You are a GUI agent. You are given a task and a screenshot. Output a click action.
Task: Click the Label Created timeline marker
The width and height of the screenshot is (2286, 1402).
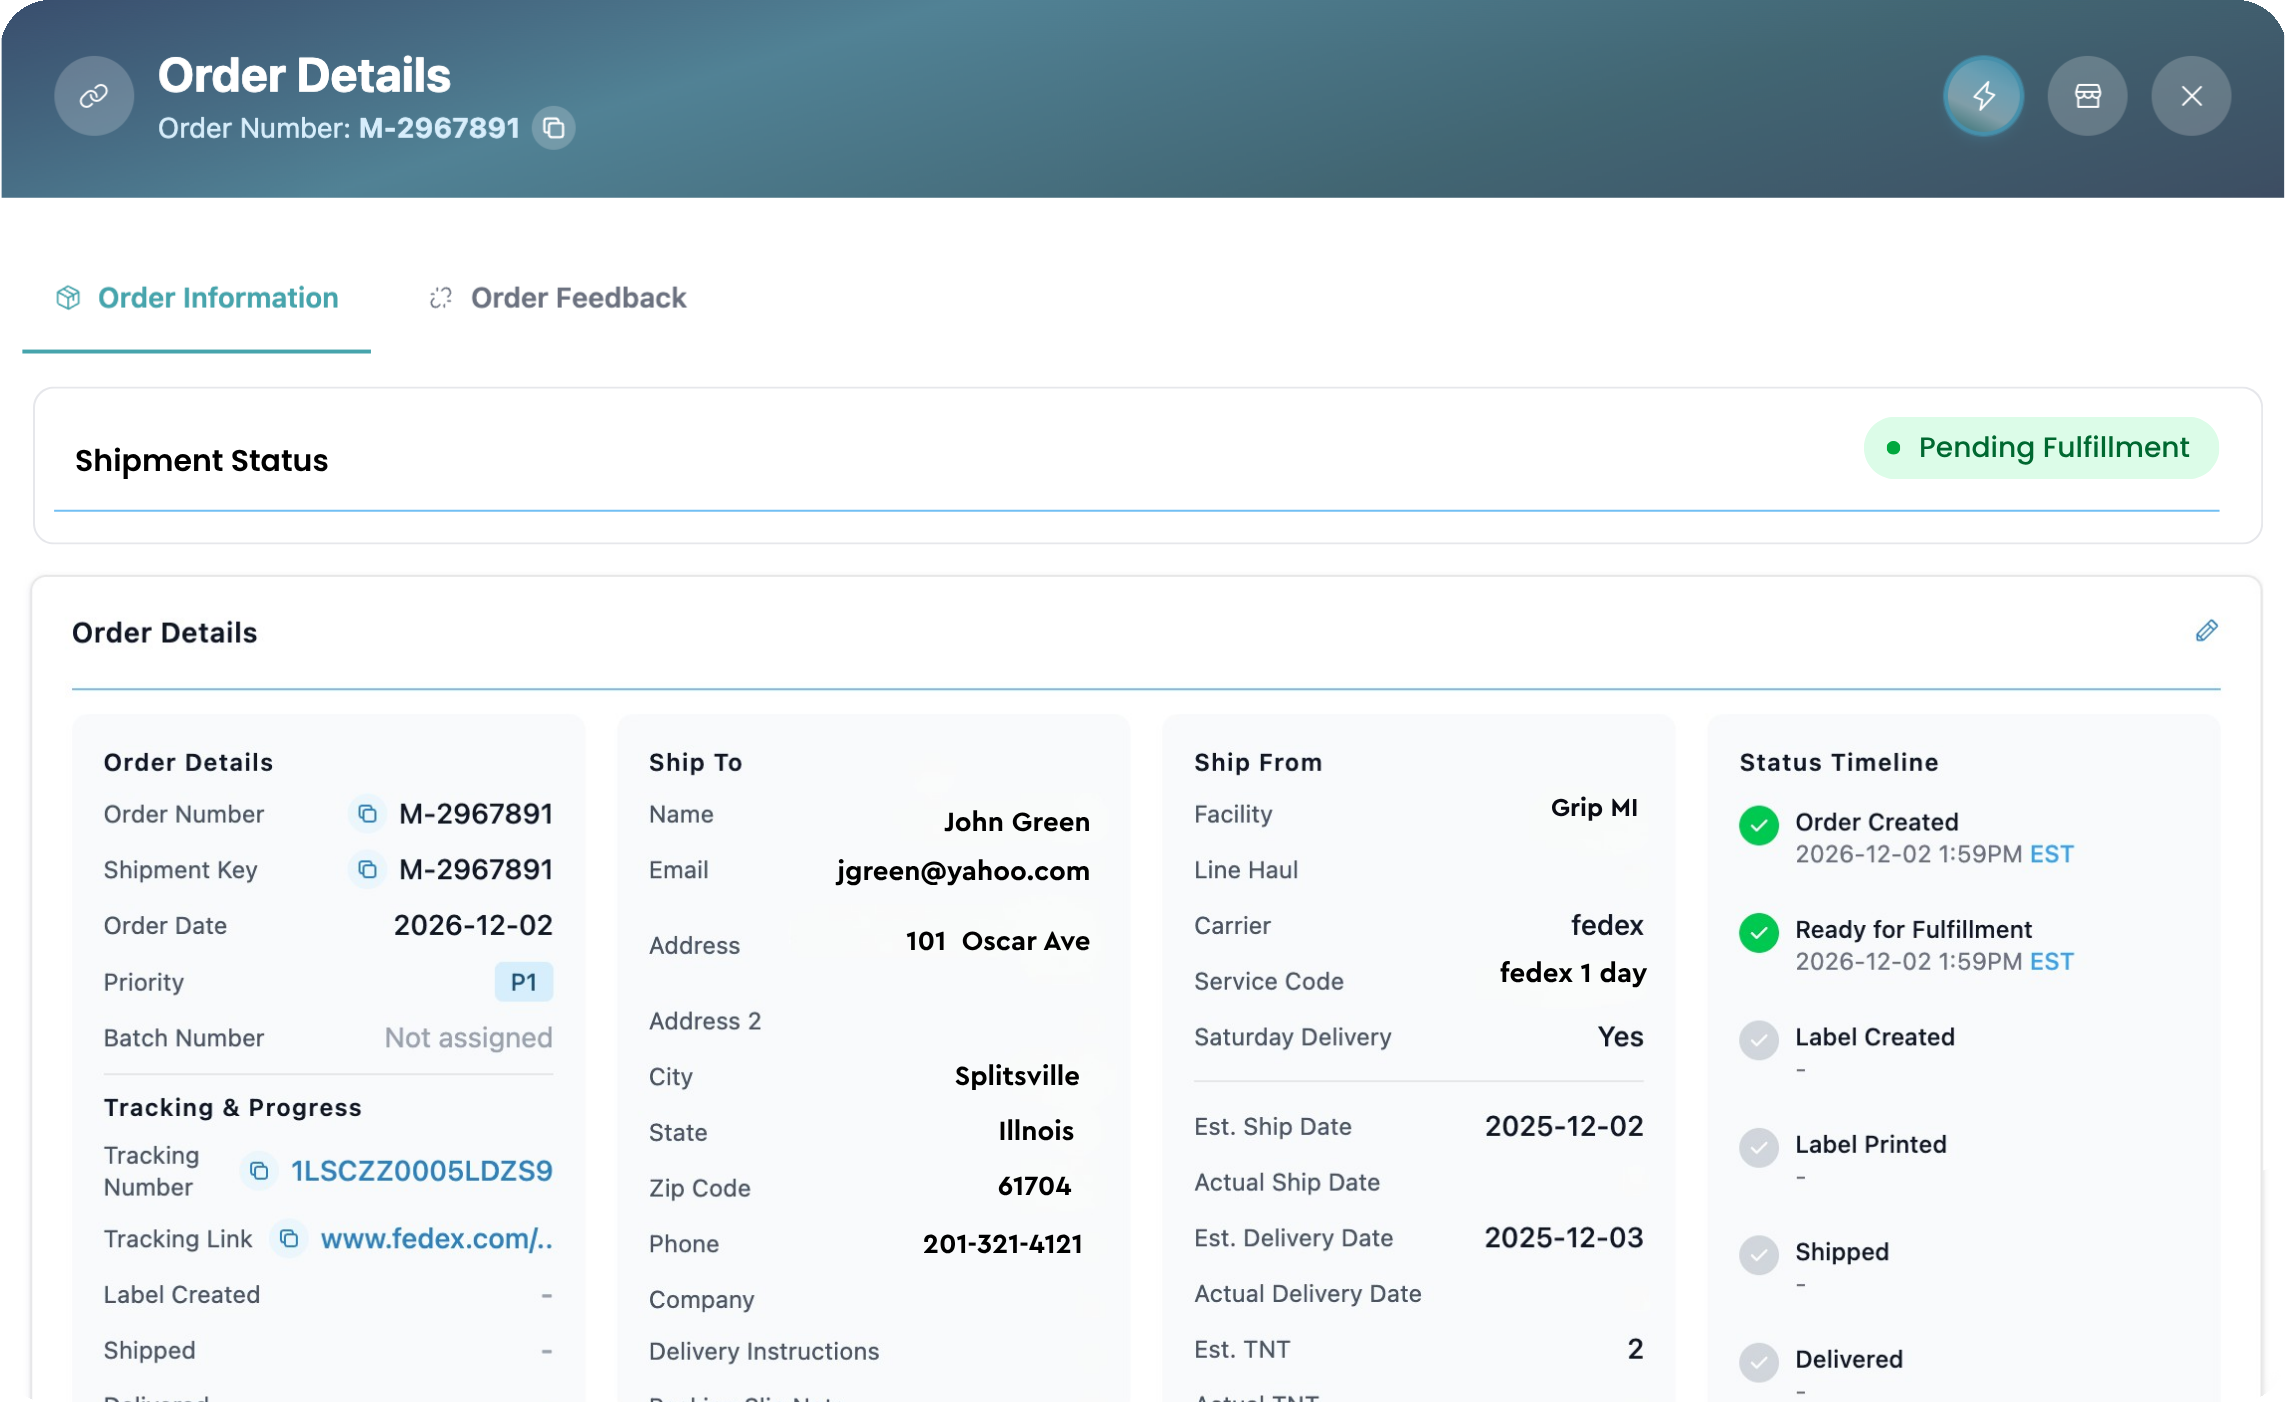[1758, 1040]
